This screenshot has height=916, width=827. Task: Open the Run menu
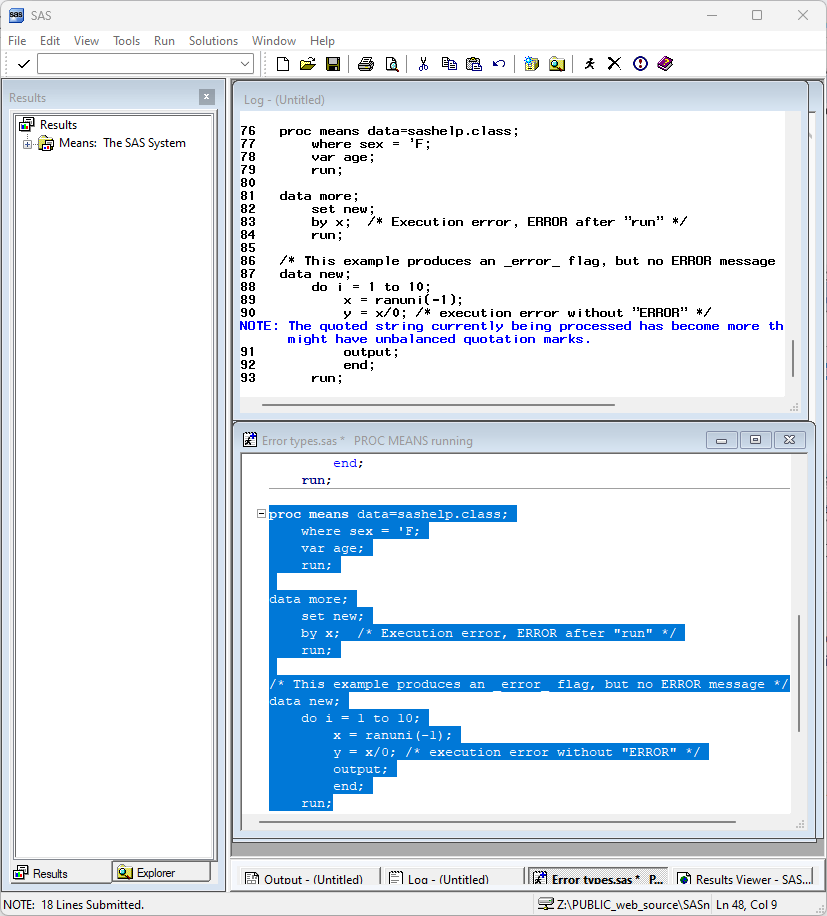tap(164, 41)
